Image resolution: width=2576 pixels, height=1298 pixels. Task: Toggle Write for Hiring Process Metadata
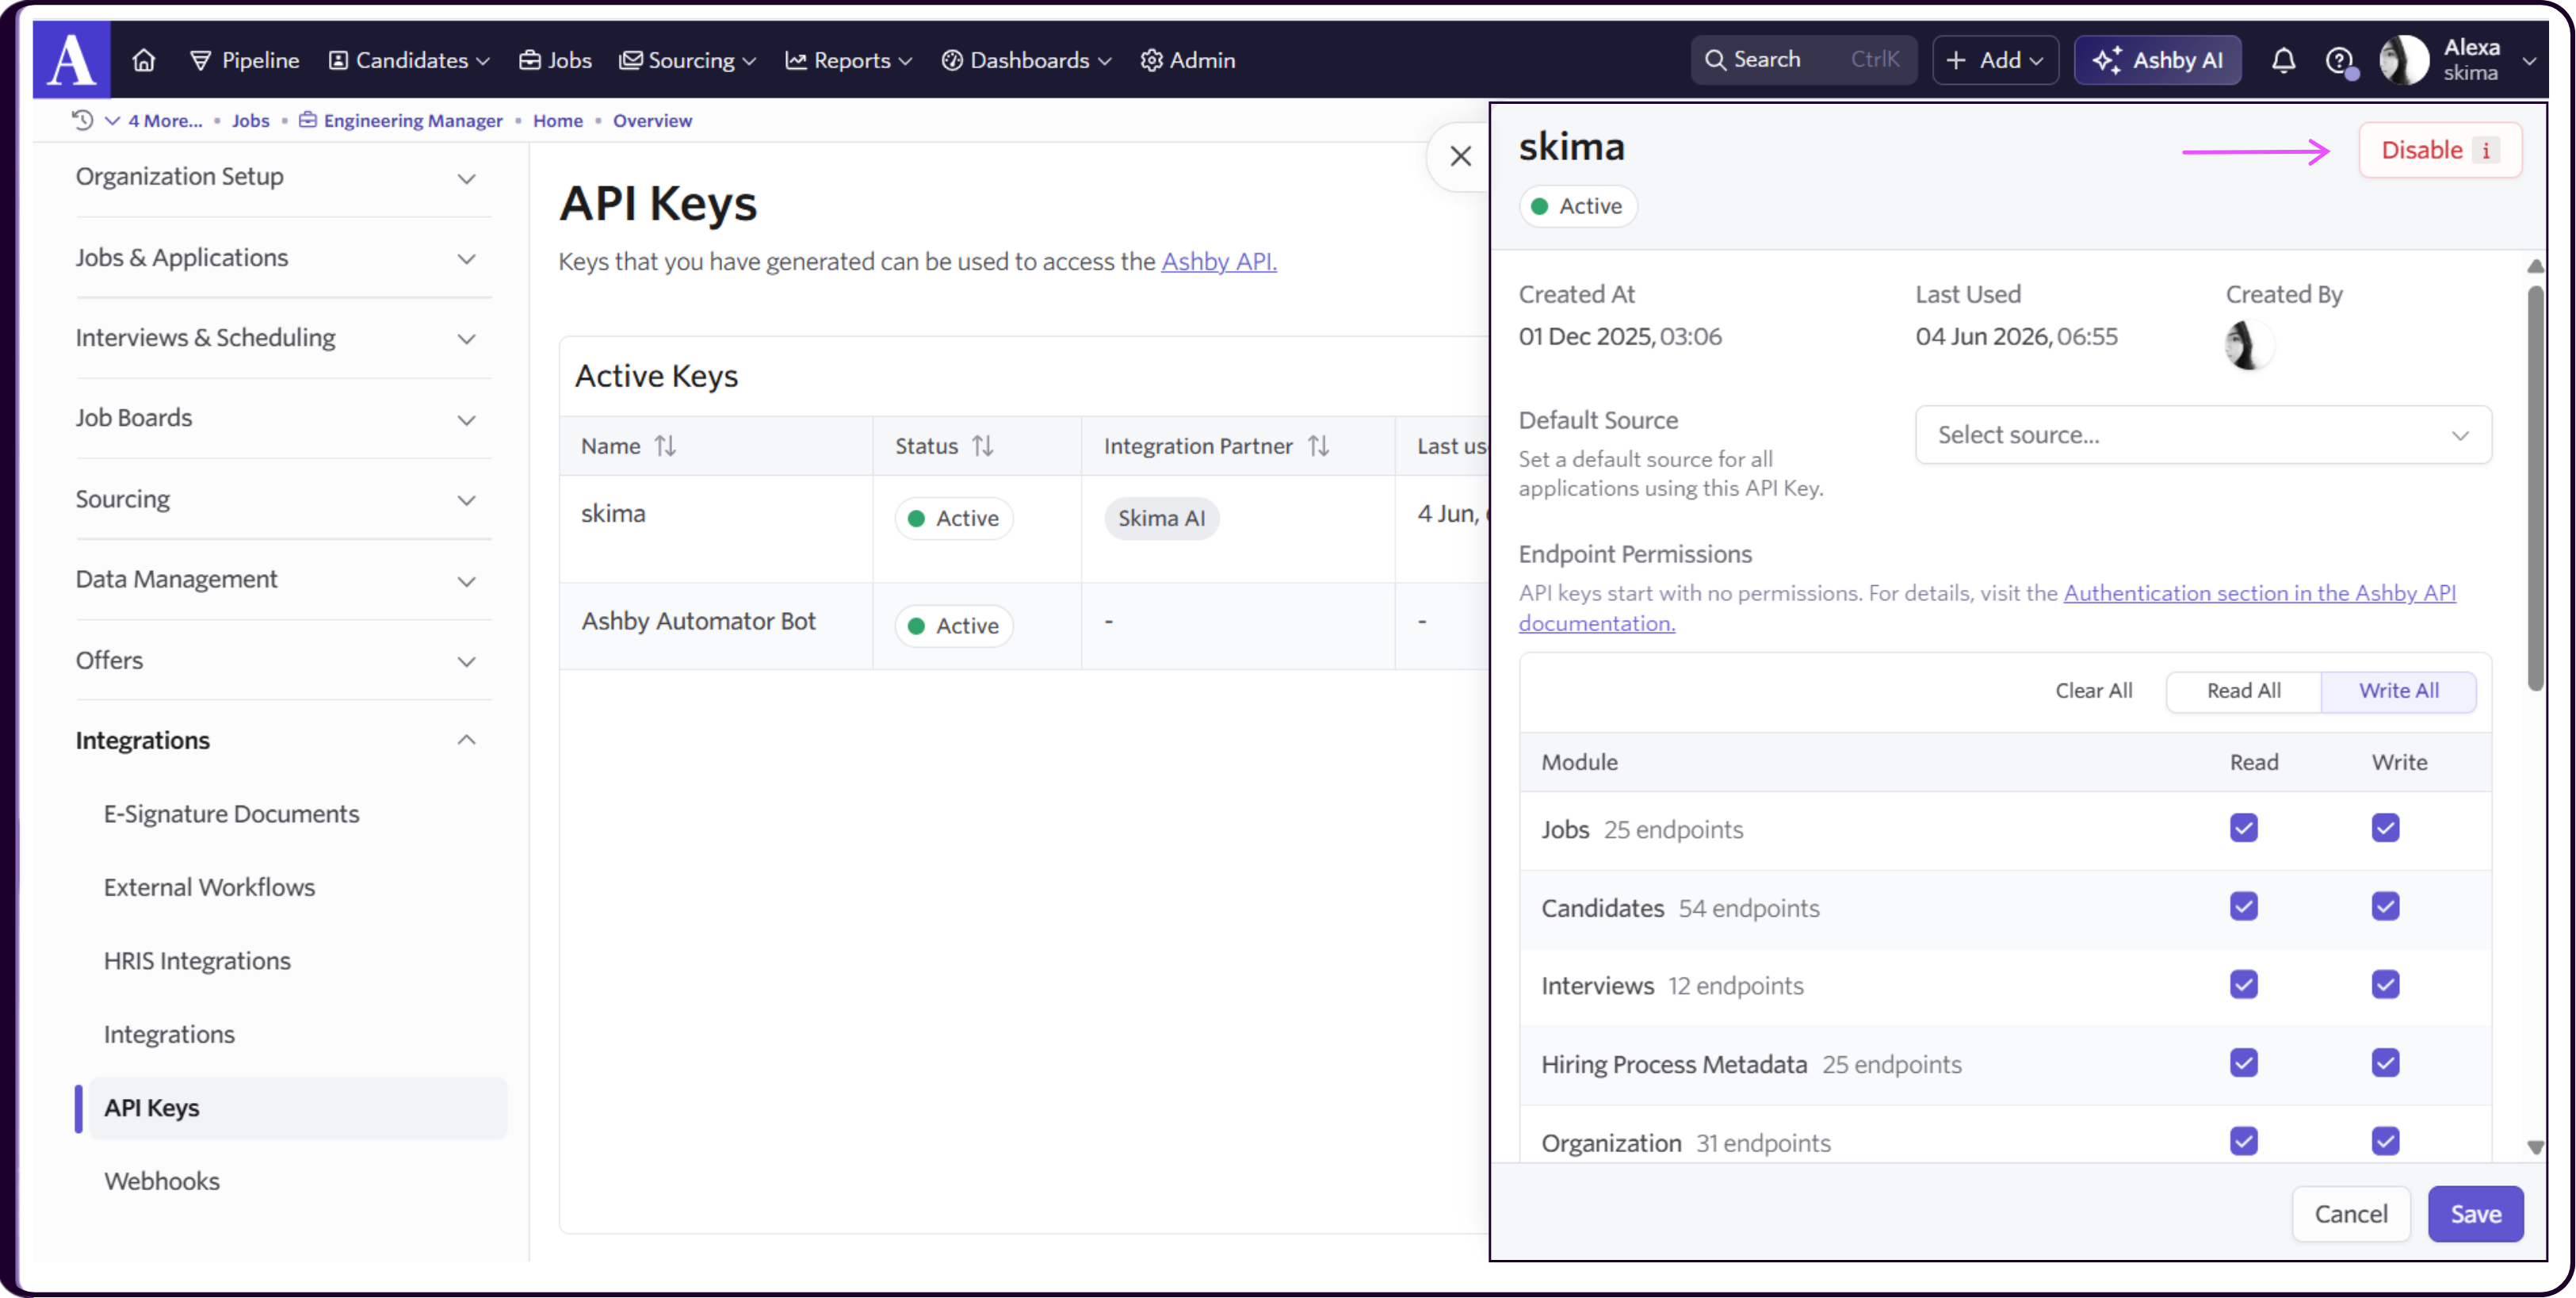(2385, 1062)
